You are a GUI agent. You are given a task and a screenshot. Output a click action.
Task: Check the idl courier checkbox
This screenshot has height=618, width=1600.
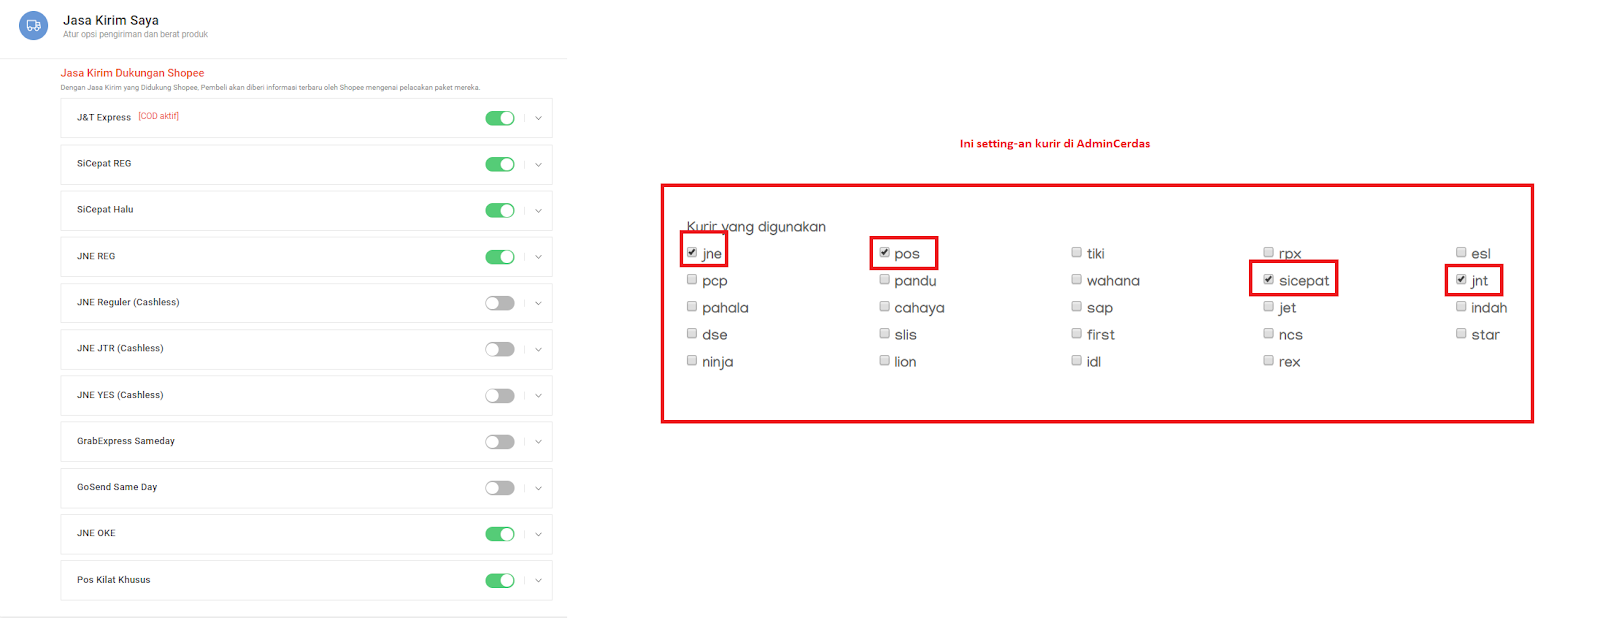click(x=1077, y=360)
